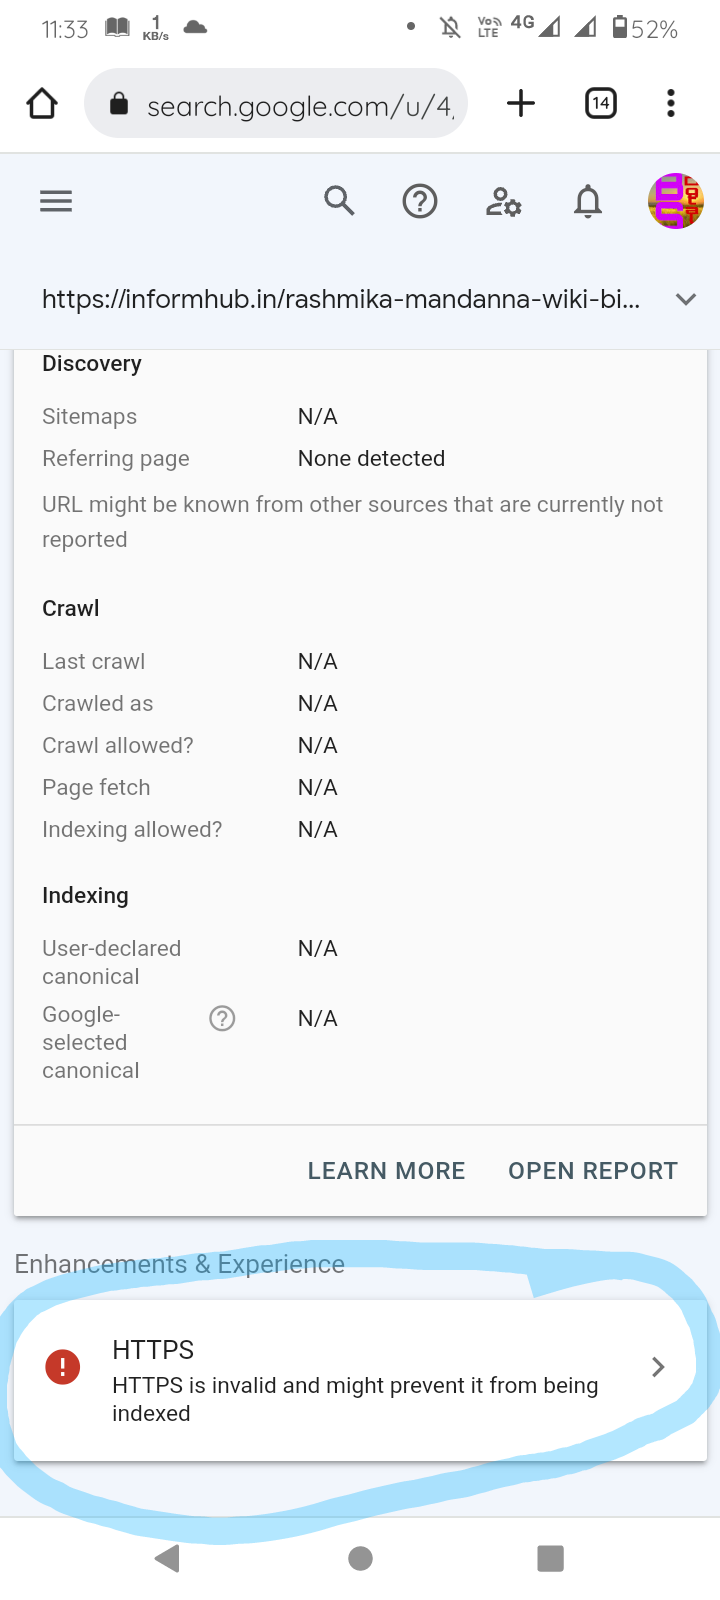Open the HTTPS is invalid warning row
This screenshot has height=1600, width=720.
click(x=355, y=1385)
